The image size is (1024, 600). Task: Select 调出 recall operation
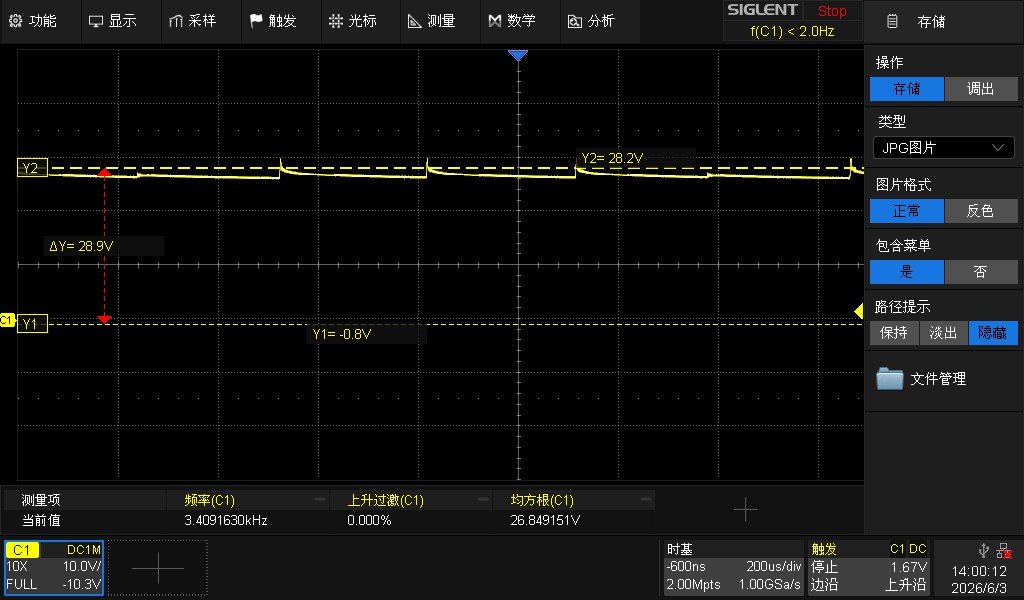(980, 89)
